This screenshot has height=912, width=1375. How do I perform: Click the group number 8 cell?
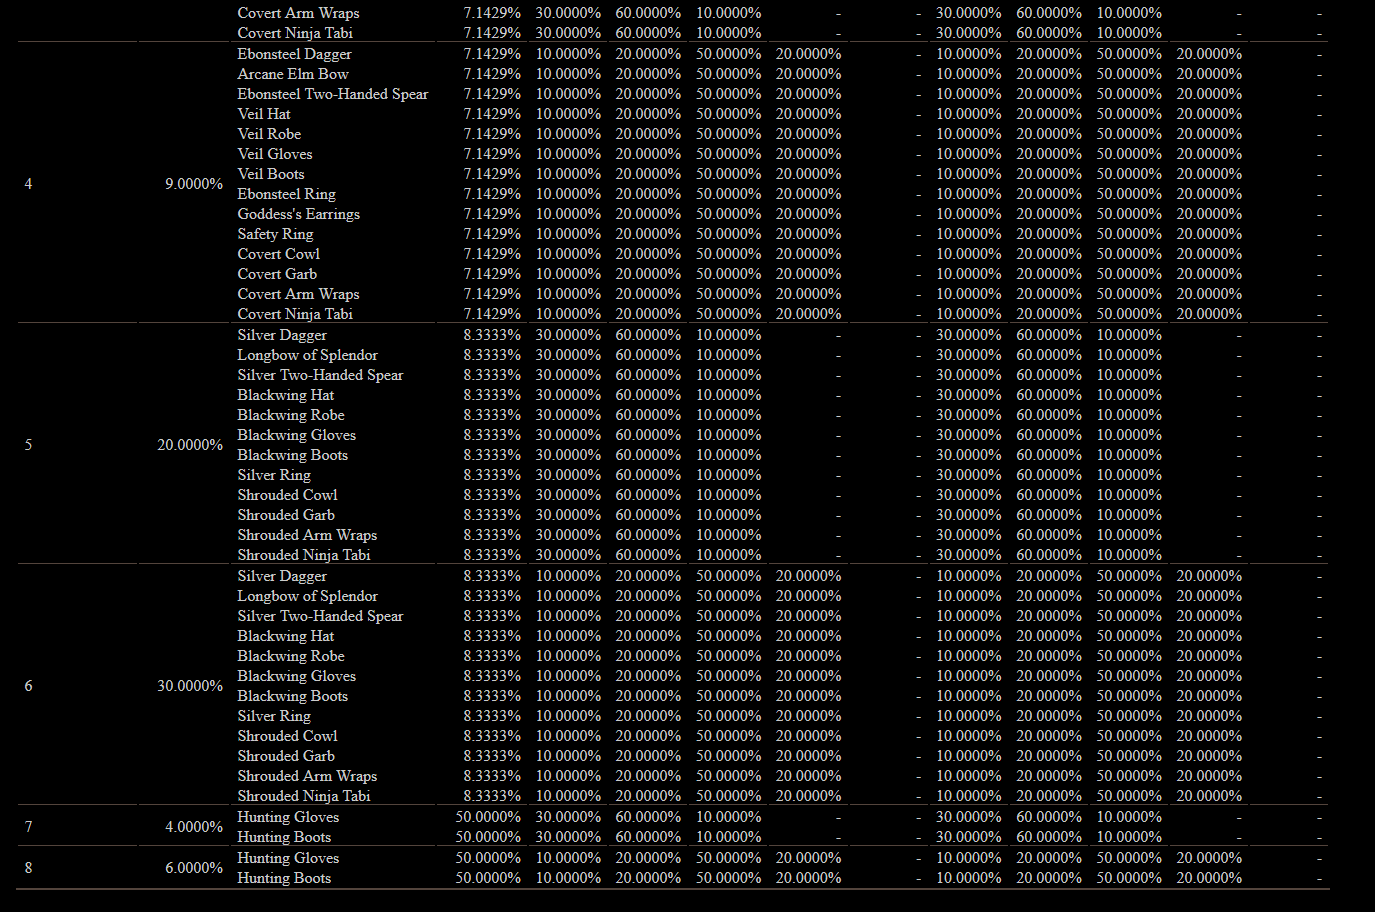(28, 868)
